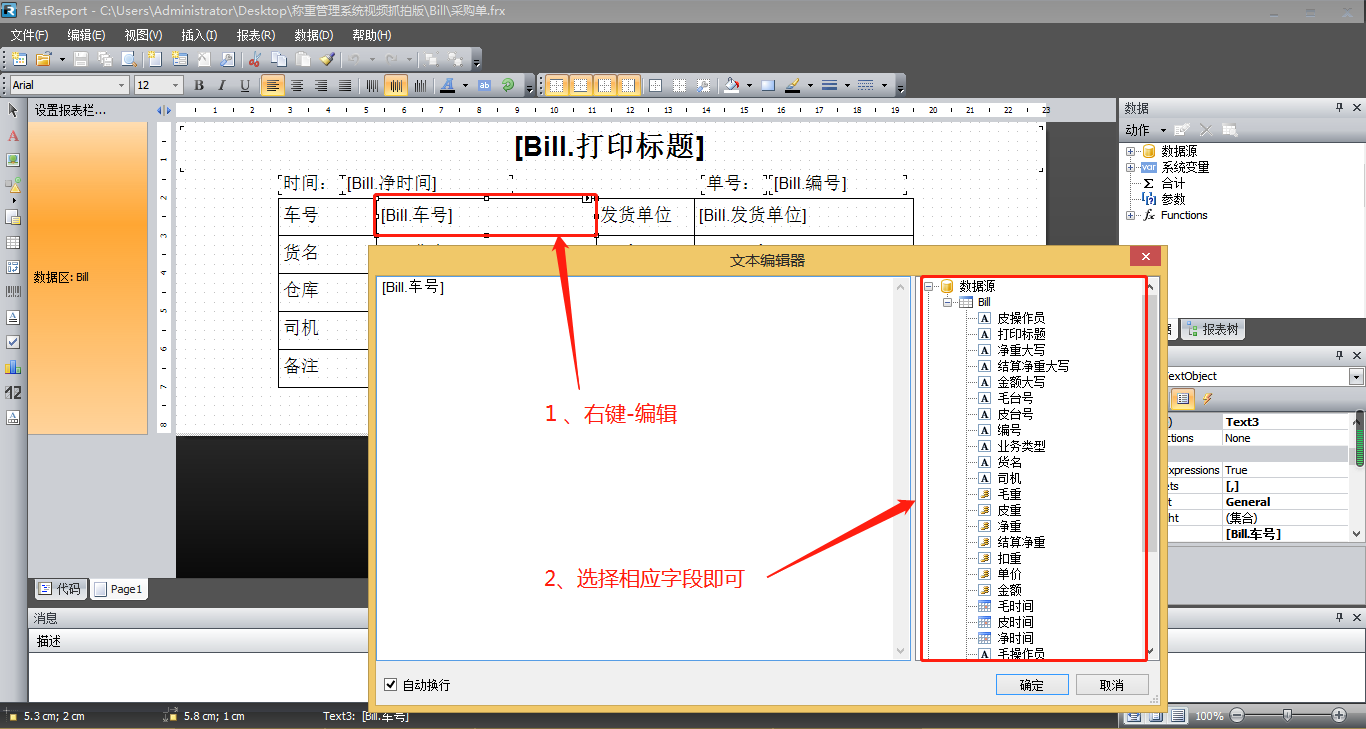The height and width of the screenshot is (729, 1366).
Task: Click the 确定 button
Action: (1031, 685)
